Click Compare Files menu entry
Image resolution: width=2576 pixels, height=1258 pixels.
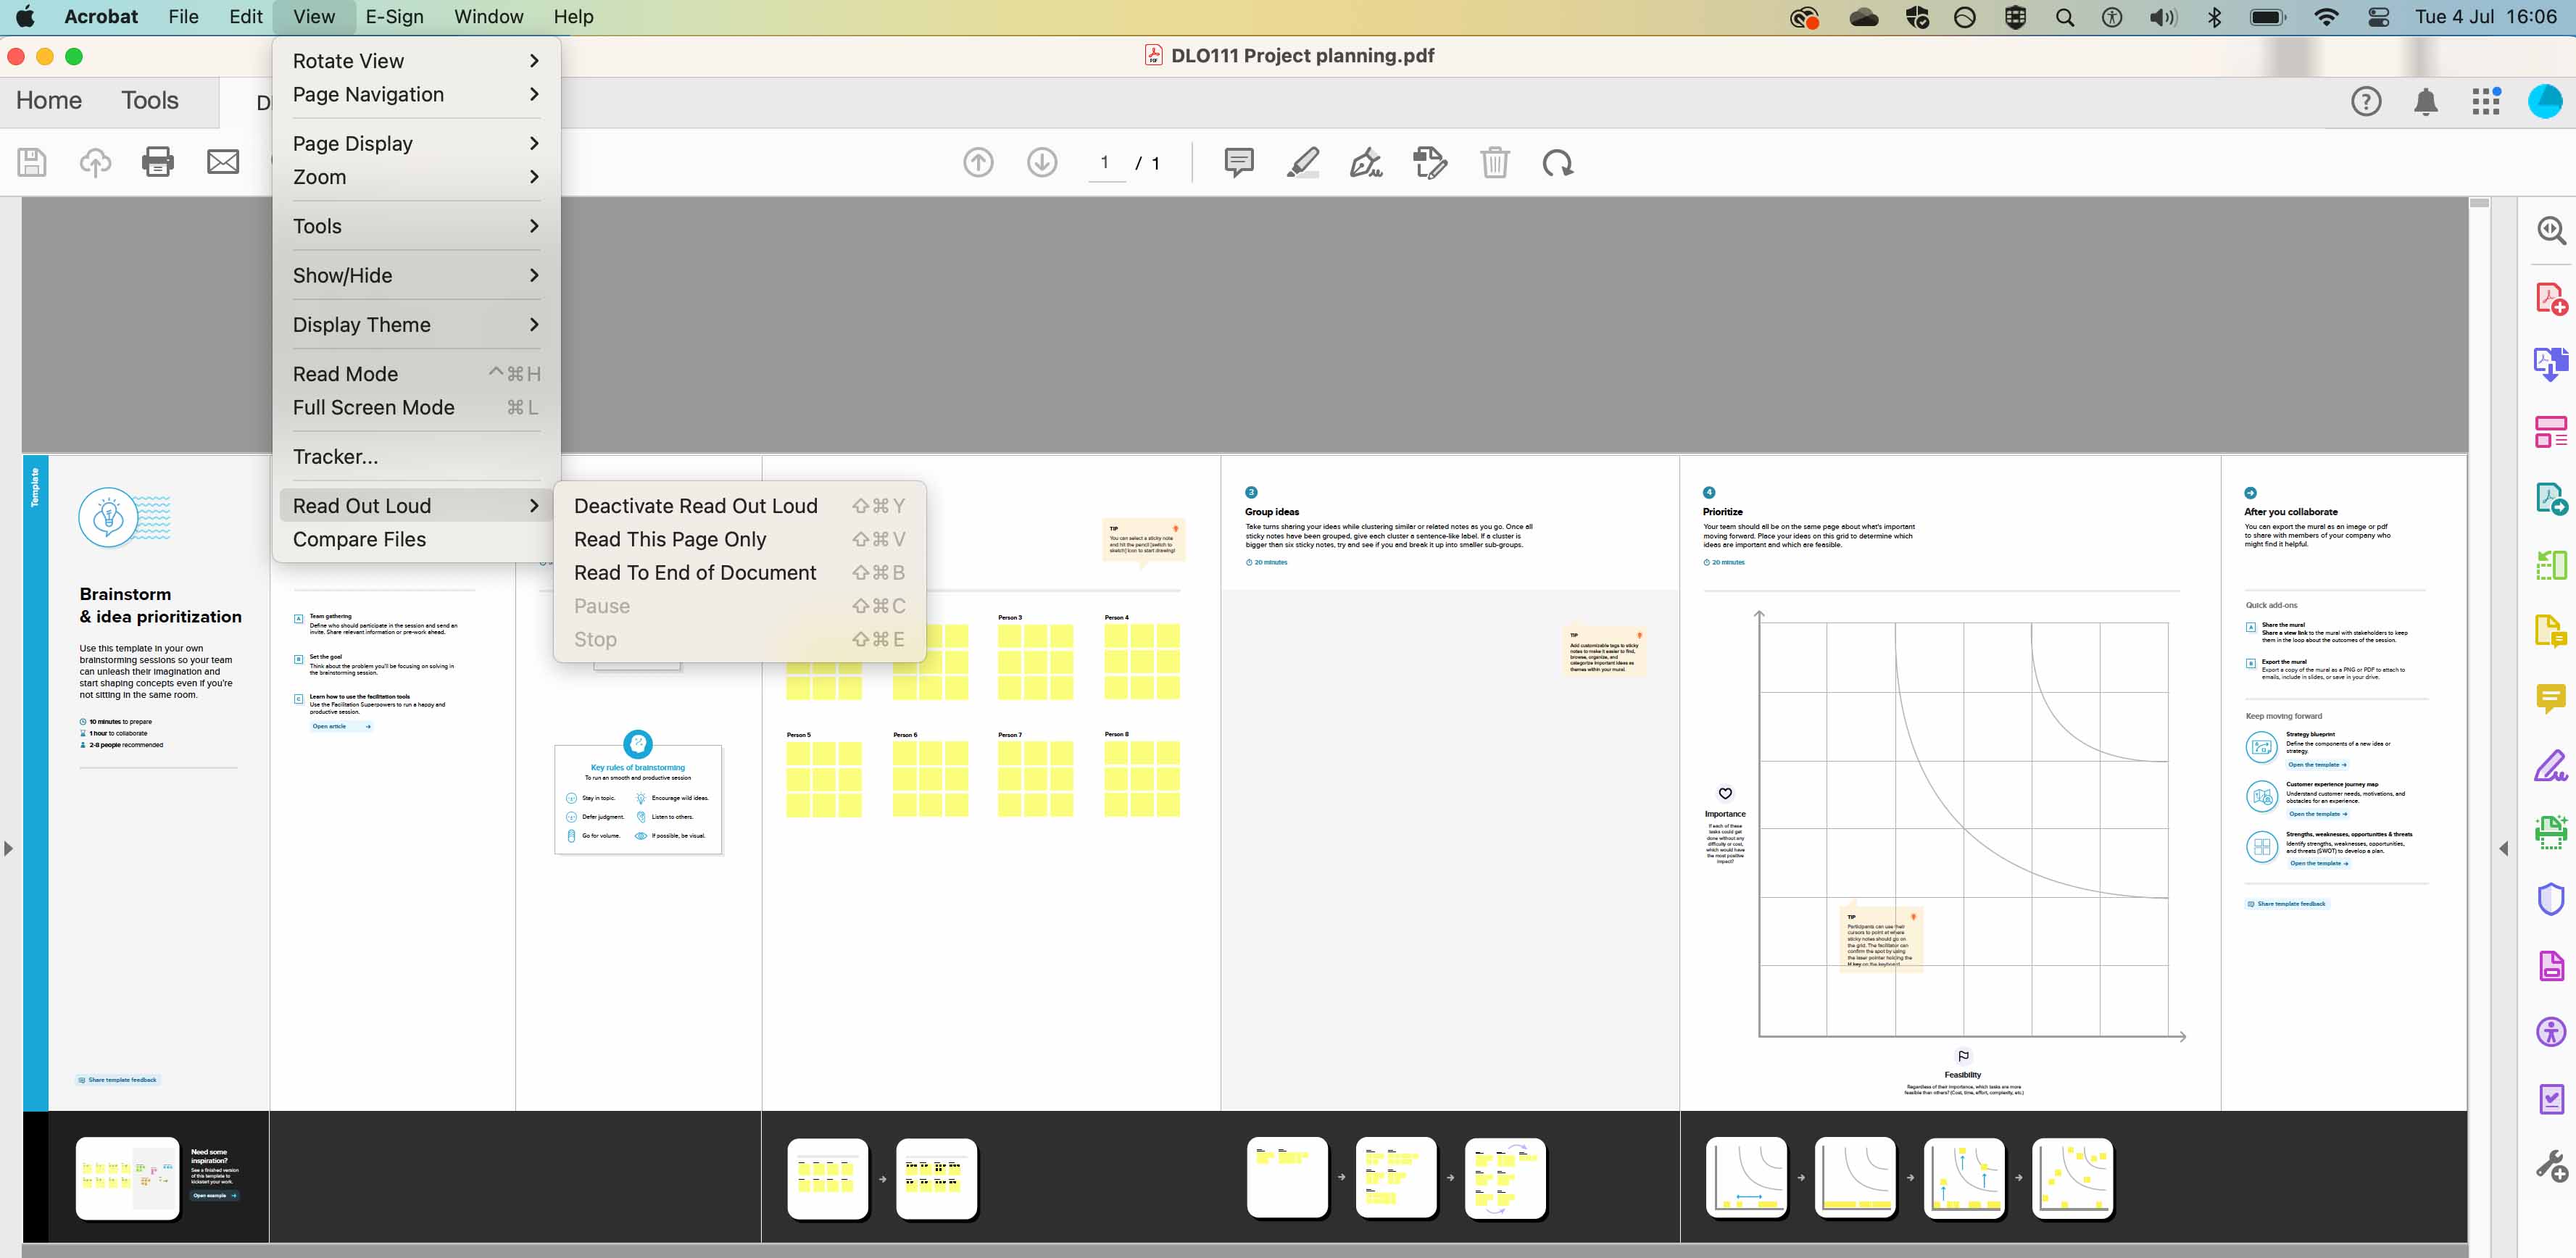coord(359,539)
